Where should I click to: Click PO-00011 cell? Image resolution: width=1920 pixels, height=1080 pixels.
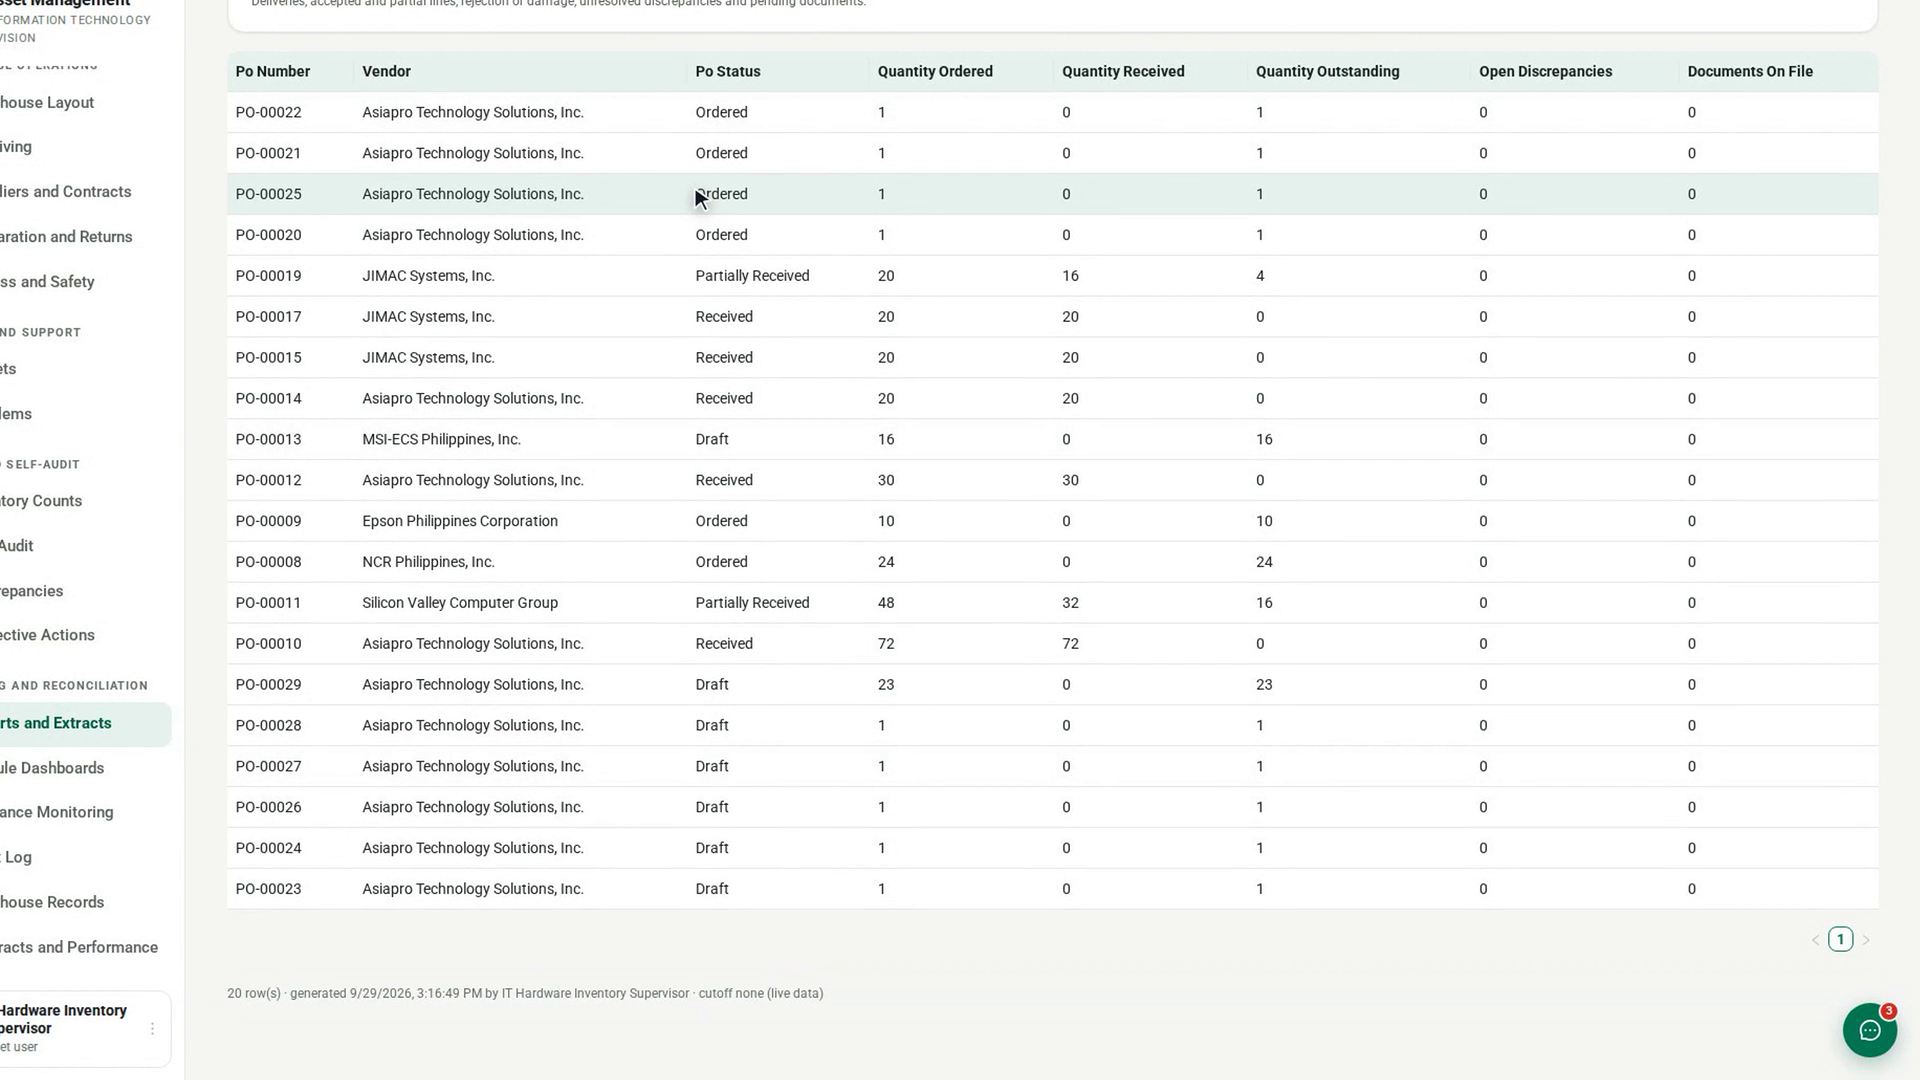pyautogui.click(x=268, y=603)
